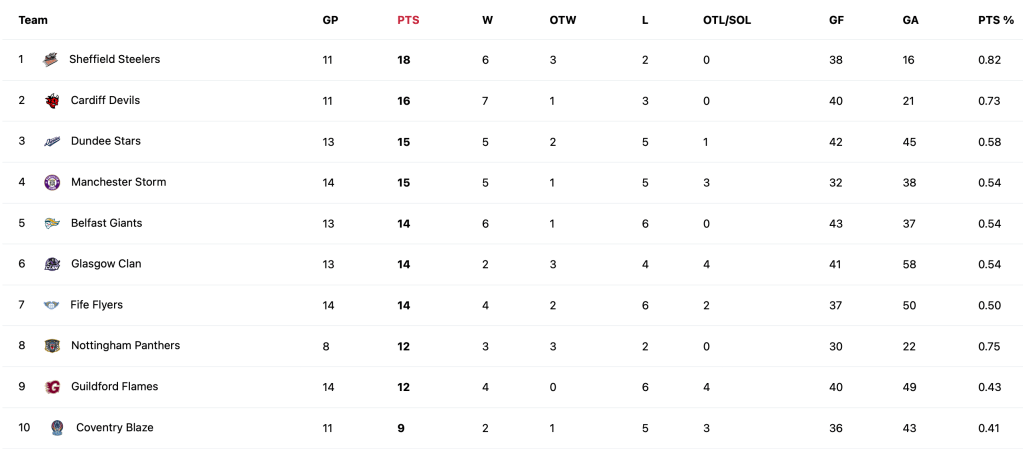This screenshot has height=452, width=1023.
Task: Click the Cardiff Devils logo icon
Action: coord(52,101)
